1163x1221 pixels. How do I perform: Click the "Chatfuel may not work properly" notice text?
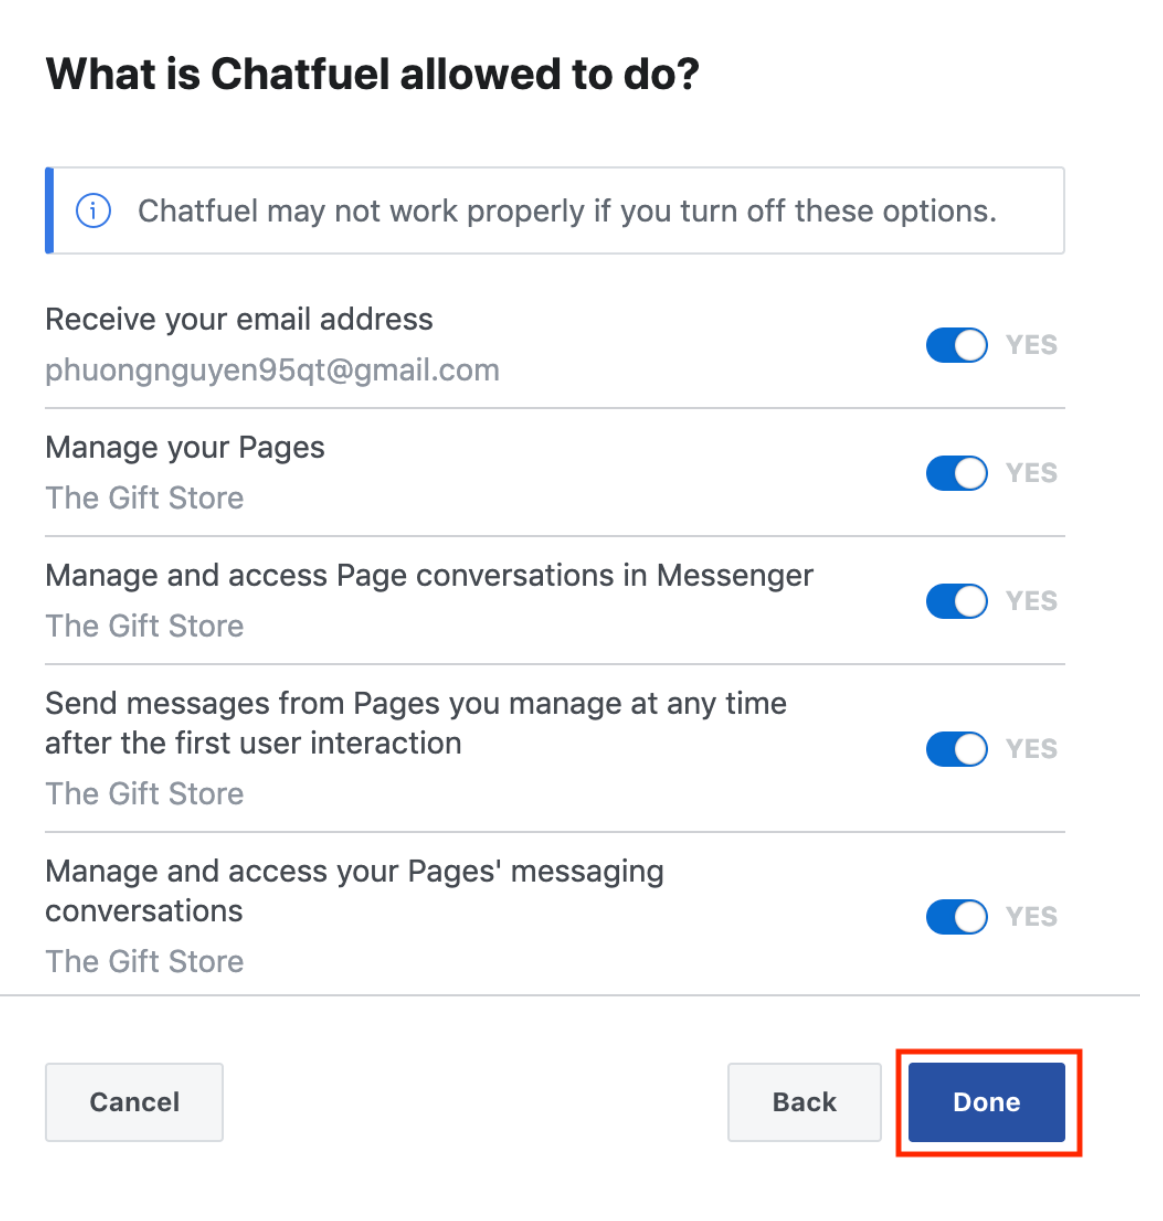(567, 211)
